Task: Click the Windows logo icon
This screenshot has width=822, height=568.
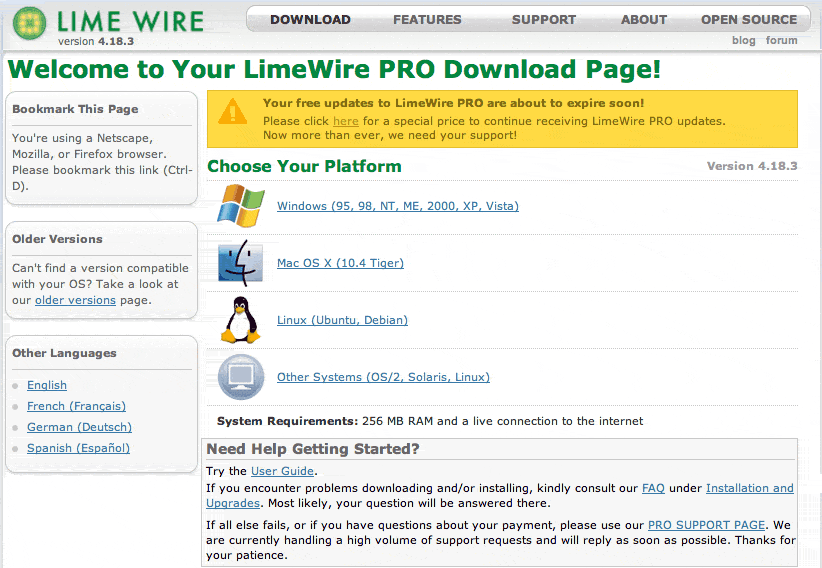Action: coord(241,206)
